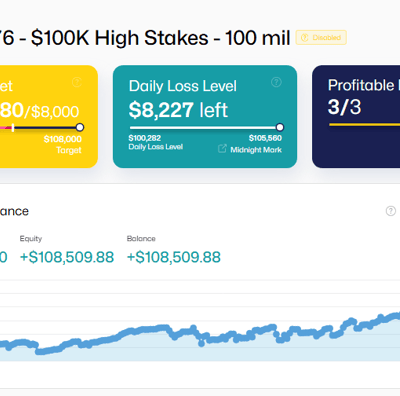Click the $105,560 midnight mark value
Screen dimensions: 400x396
click(265, 138)
